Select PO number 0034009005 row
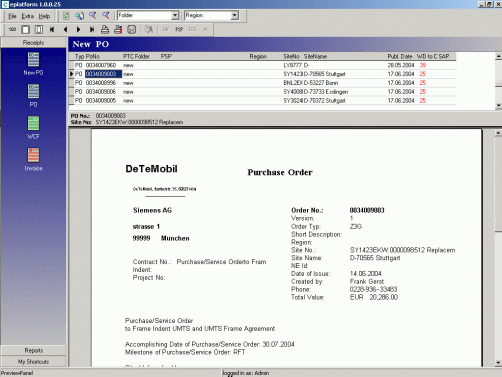Screen dimensions: 502x377 click(263, 101)
